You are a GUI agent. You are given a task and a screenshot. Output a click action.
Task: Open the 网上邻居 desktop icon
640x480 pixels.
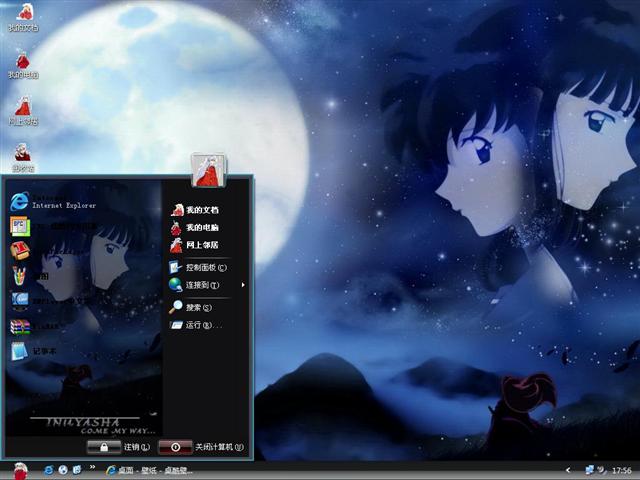pos(23,111)
